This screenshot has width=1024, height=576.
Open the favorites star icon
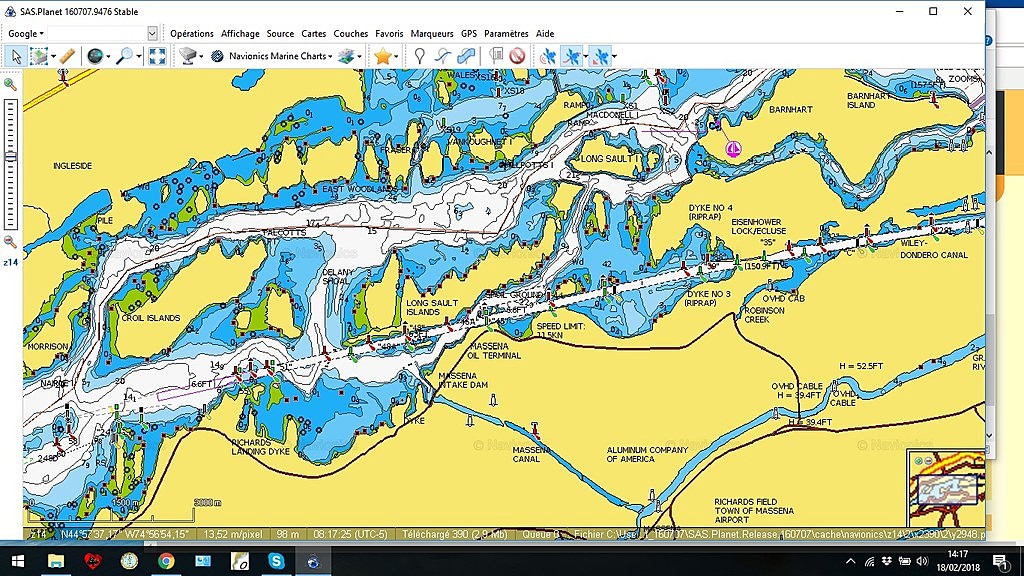(x=383, y=56)
